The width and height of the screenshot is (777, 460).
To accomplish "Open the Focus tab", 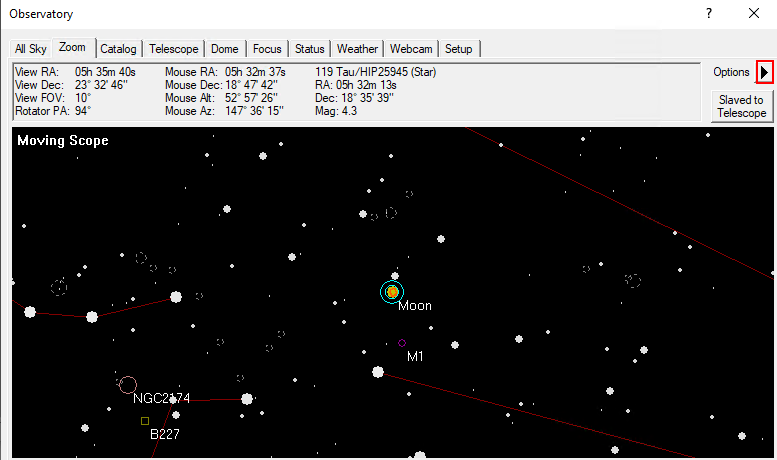I will [267, 49].
